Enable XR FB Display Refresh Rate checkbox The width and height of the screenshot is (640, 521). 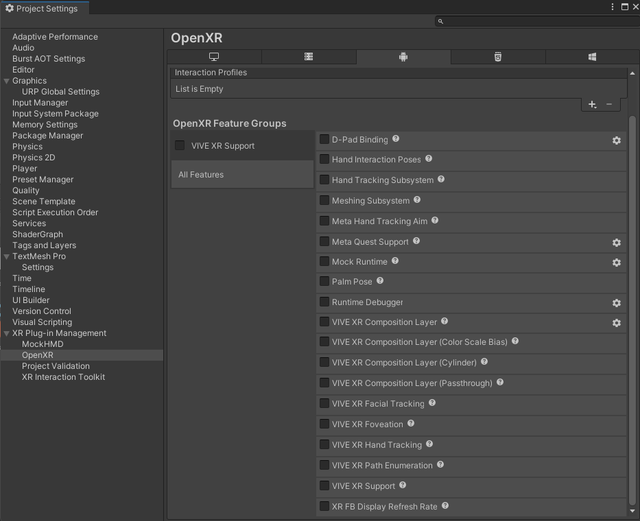click(324, 506)
